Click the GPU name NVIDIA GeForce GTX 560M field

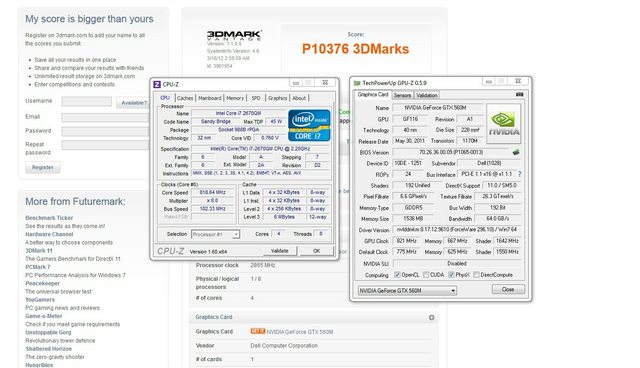click(437, 108)
